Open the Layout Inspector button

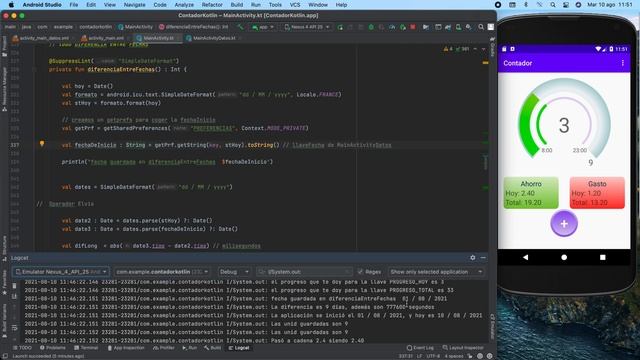[x=463, y=348]
